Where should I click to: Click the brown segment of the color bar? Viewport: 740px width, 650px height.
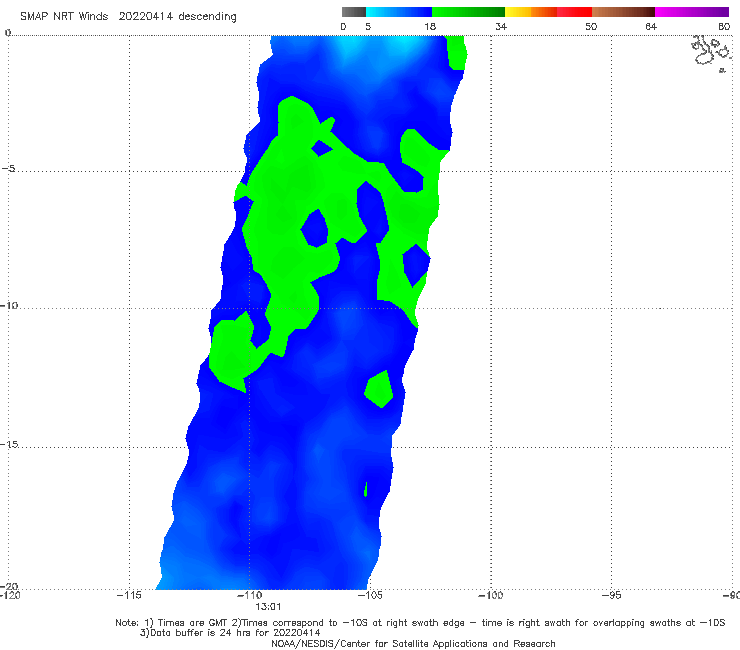[x=623, y=12]
